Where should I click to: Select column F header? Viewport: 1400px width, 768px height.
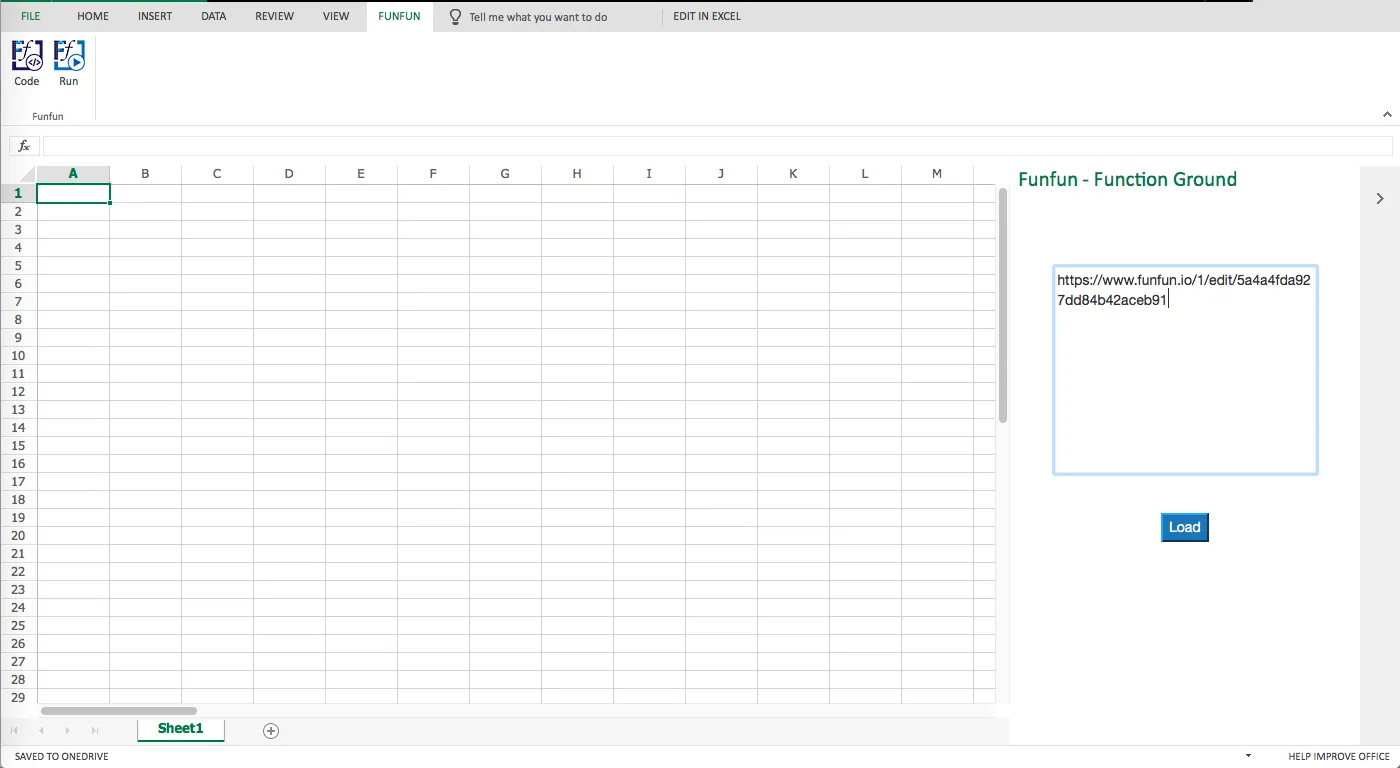point(433,174)
